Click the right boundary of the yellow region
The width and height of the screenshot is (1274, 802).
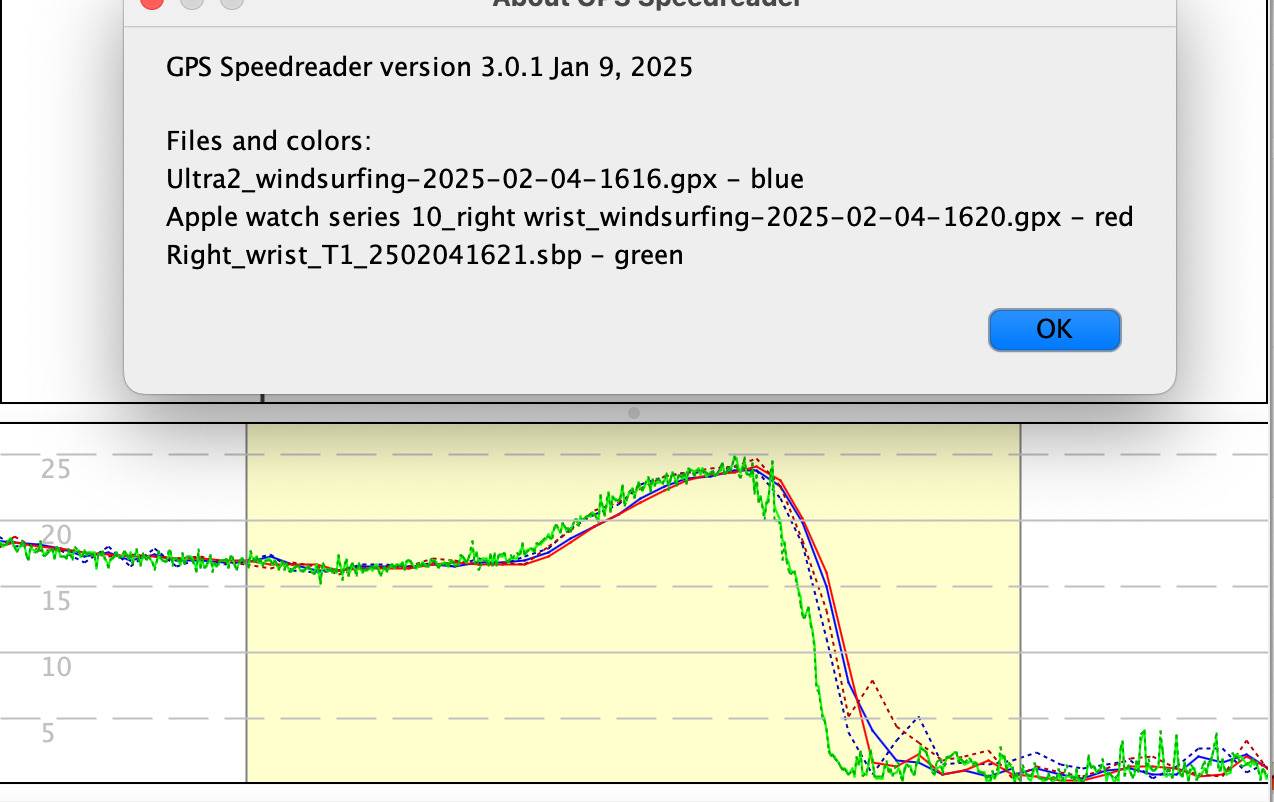click(1018, 600)
